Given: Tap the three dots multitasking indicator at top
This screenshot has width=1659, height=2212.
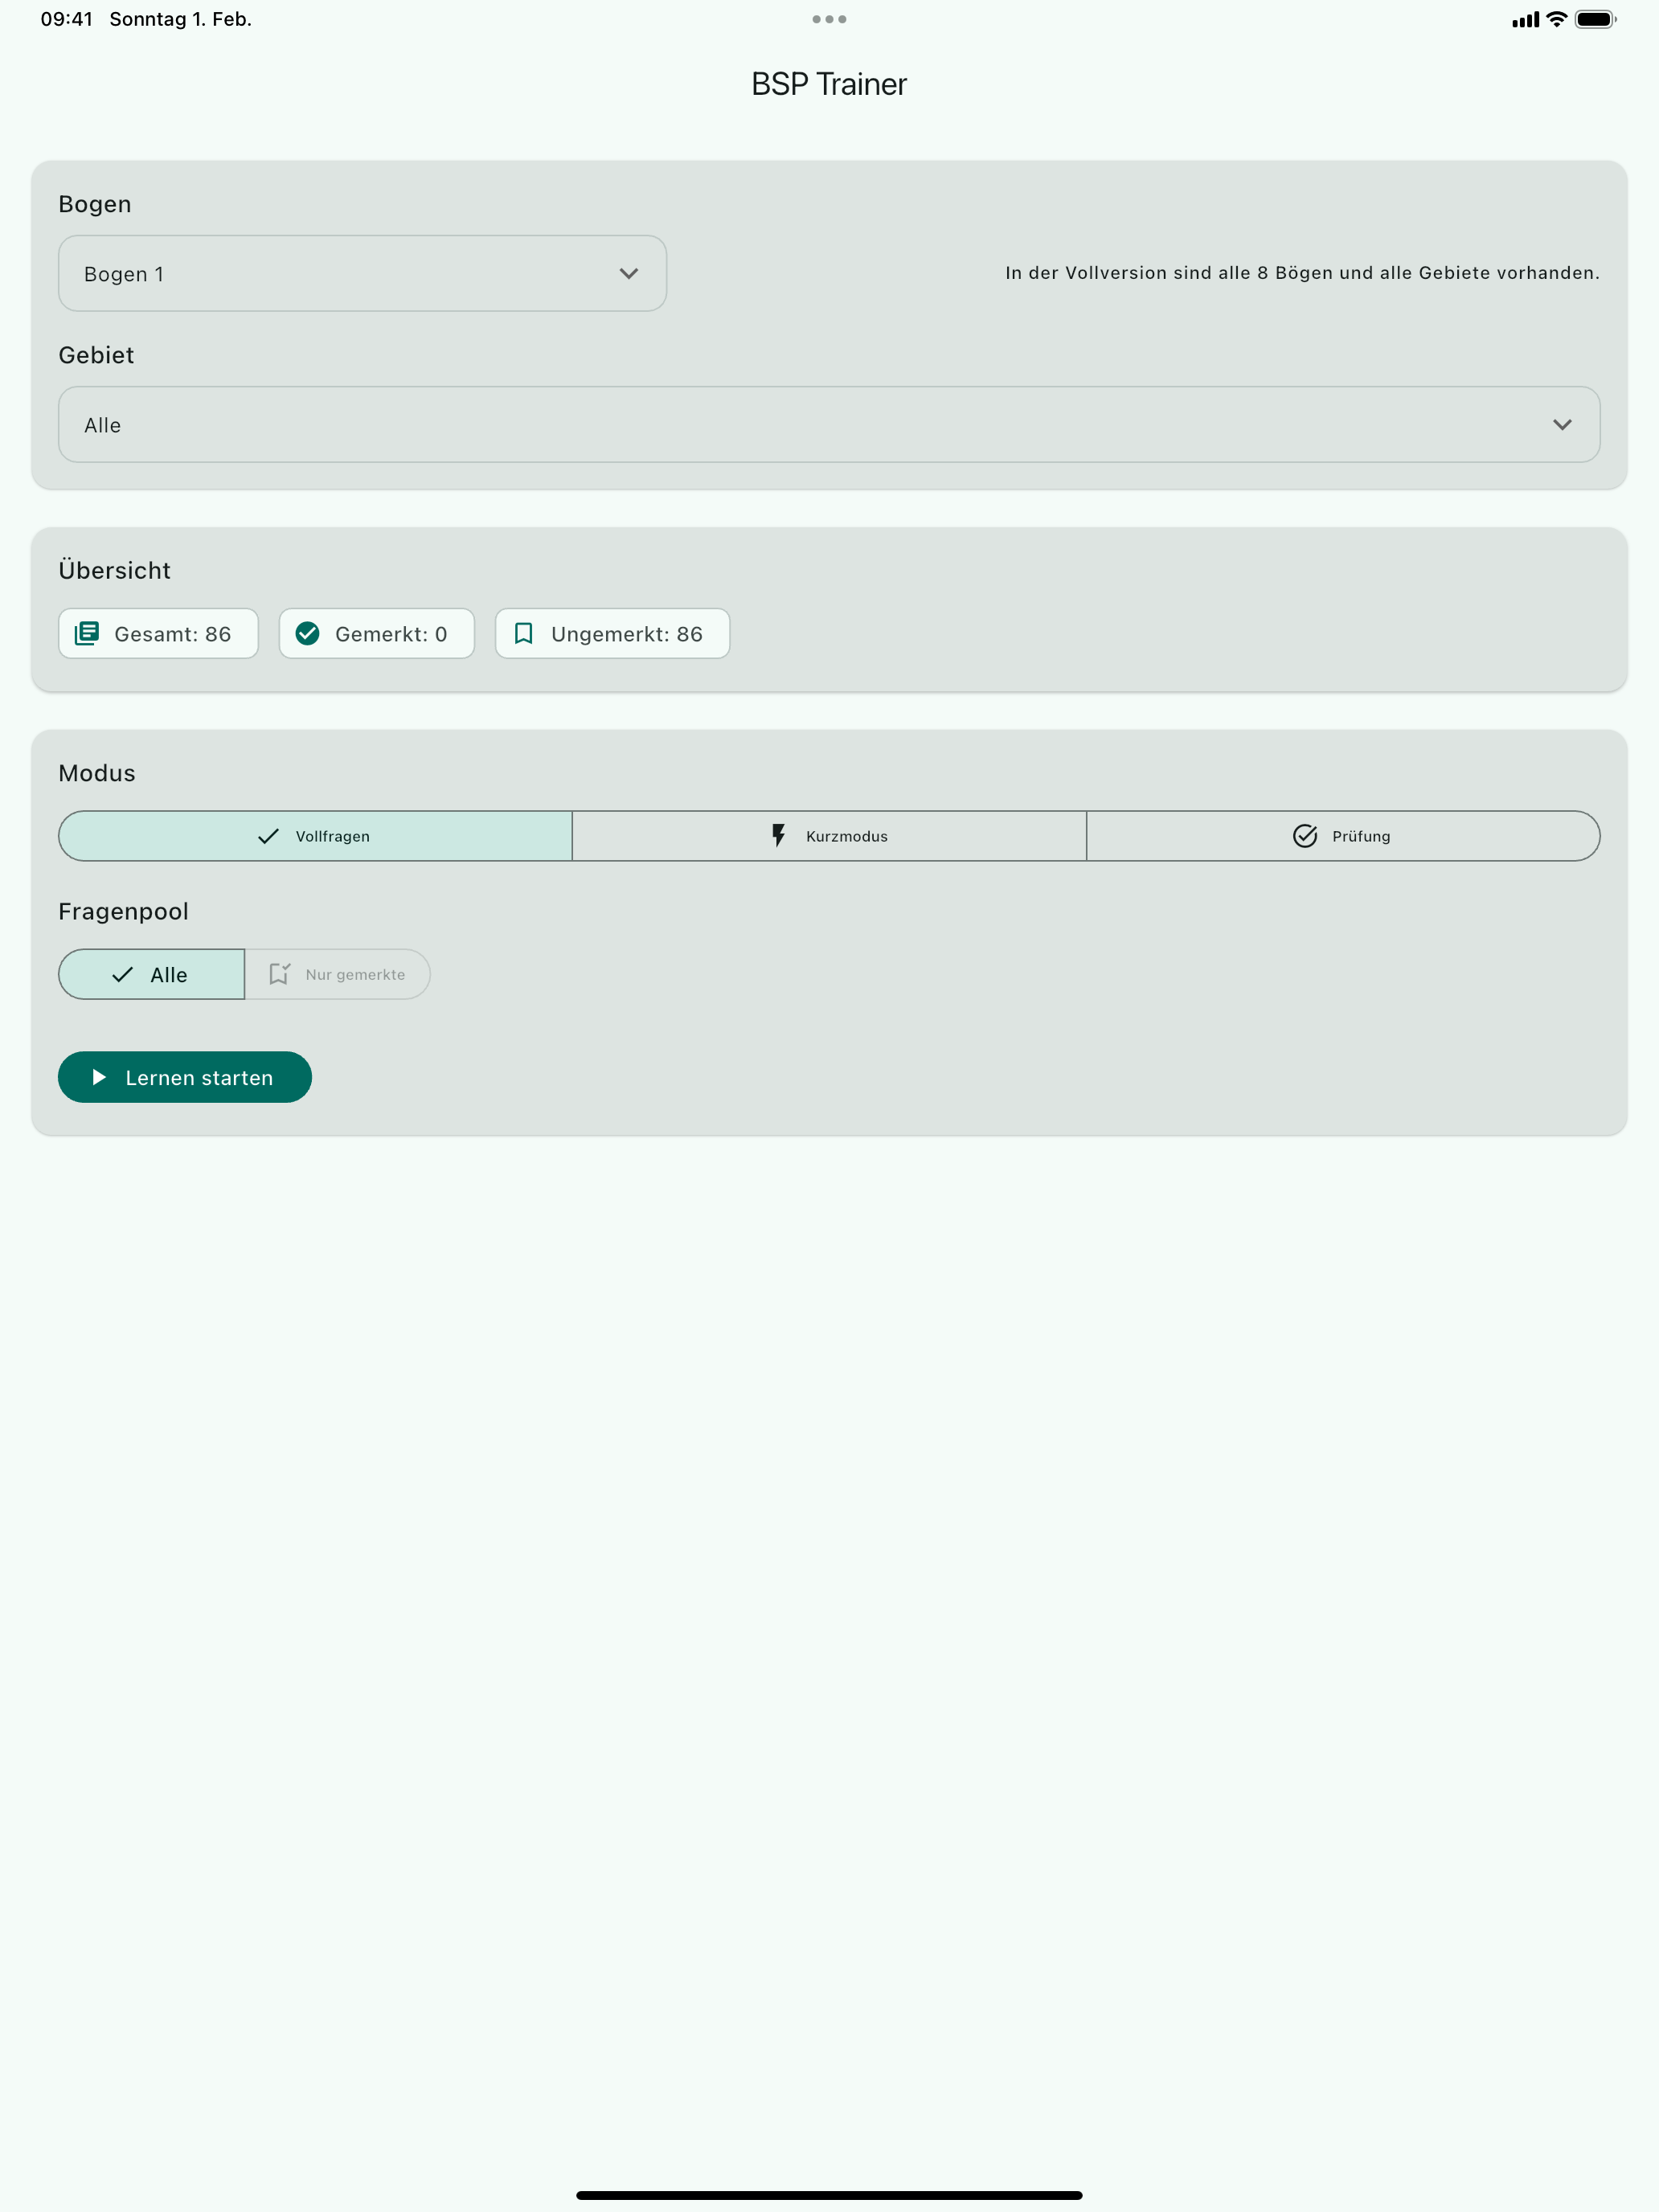Looking at the screenshot, I should [829, 19].
